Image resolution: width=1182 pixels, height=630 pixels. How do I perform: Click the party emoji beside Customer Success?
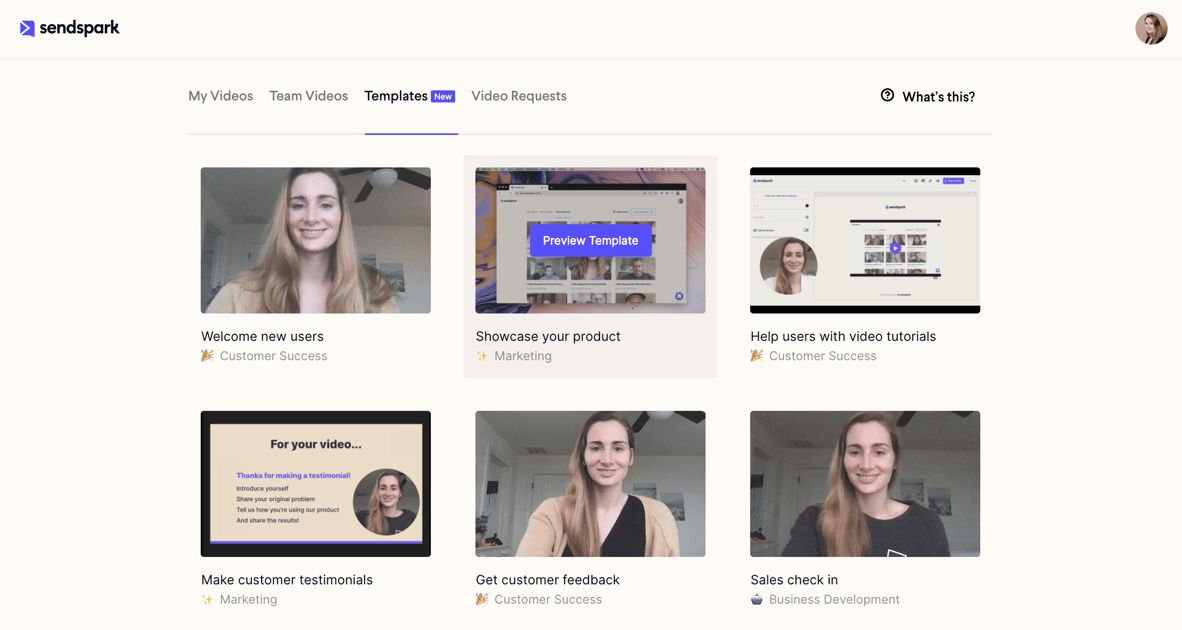207,356
